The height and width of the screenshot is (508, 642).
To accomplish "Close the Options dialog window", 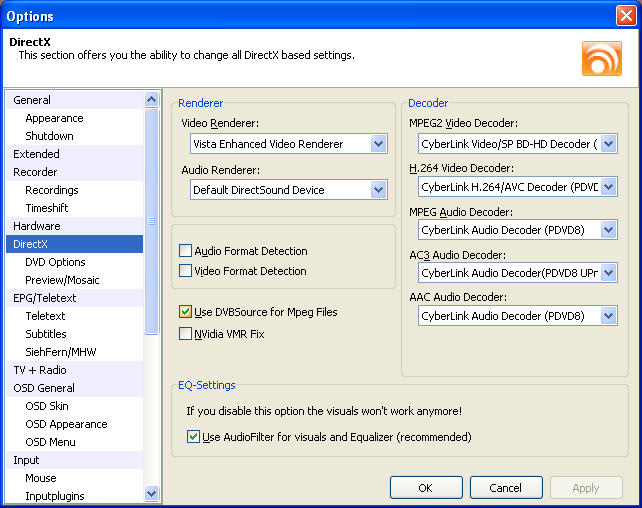I will [626, 16].
